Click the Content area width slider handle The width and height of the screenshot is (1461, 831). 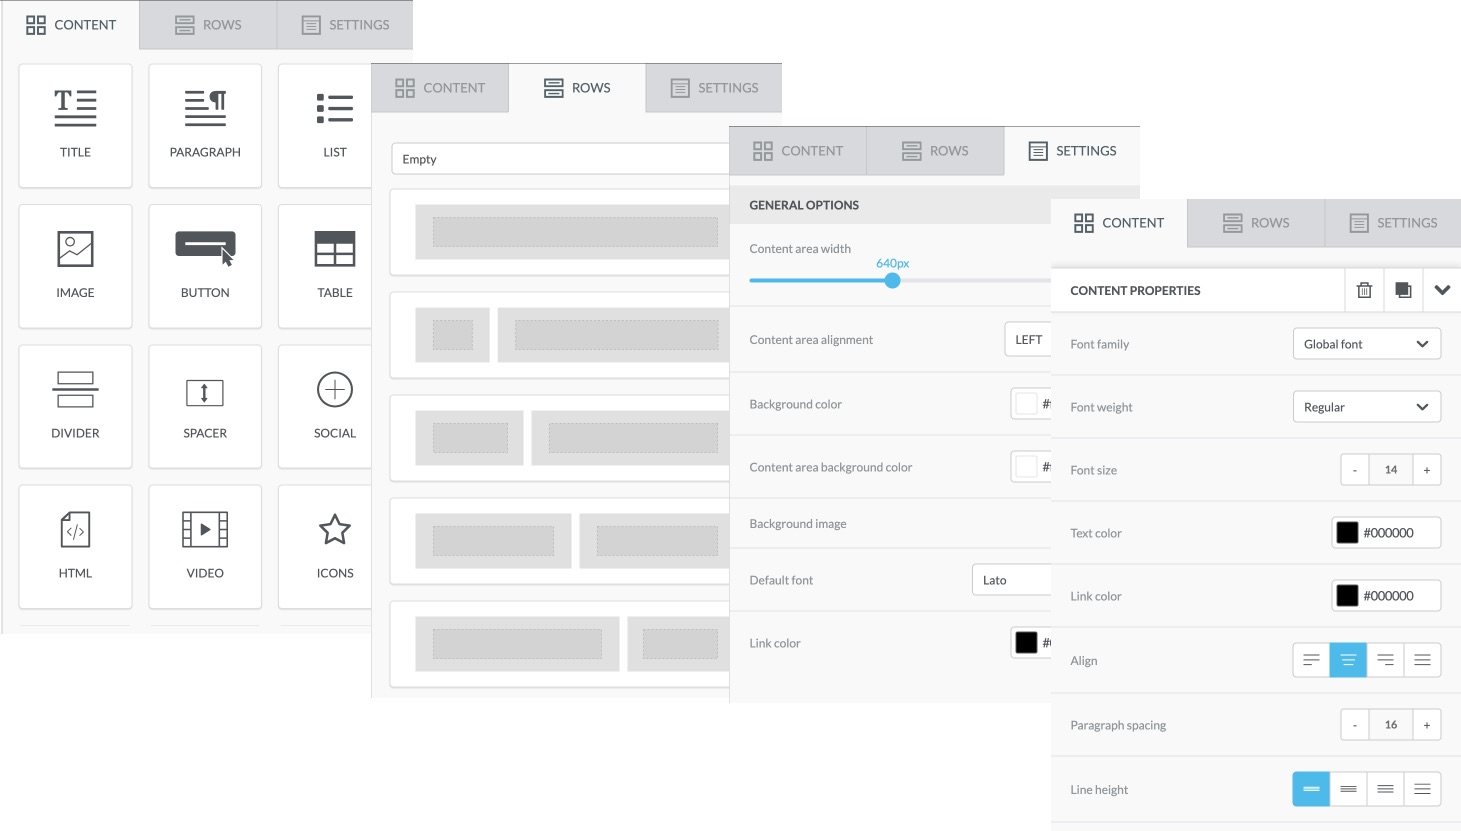tap(893, 280)
